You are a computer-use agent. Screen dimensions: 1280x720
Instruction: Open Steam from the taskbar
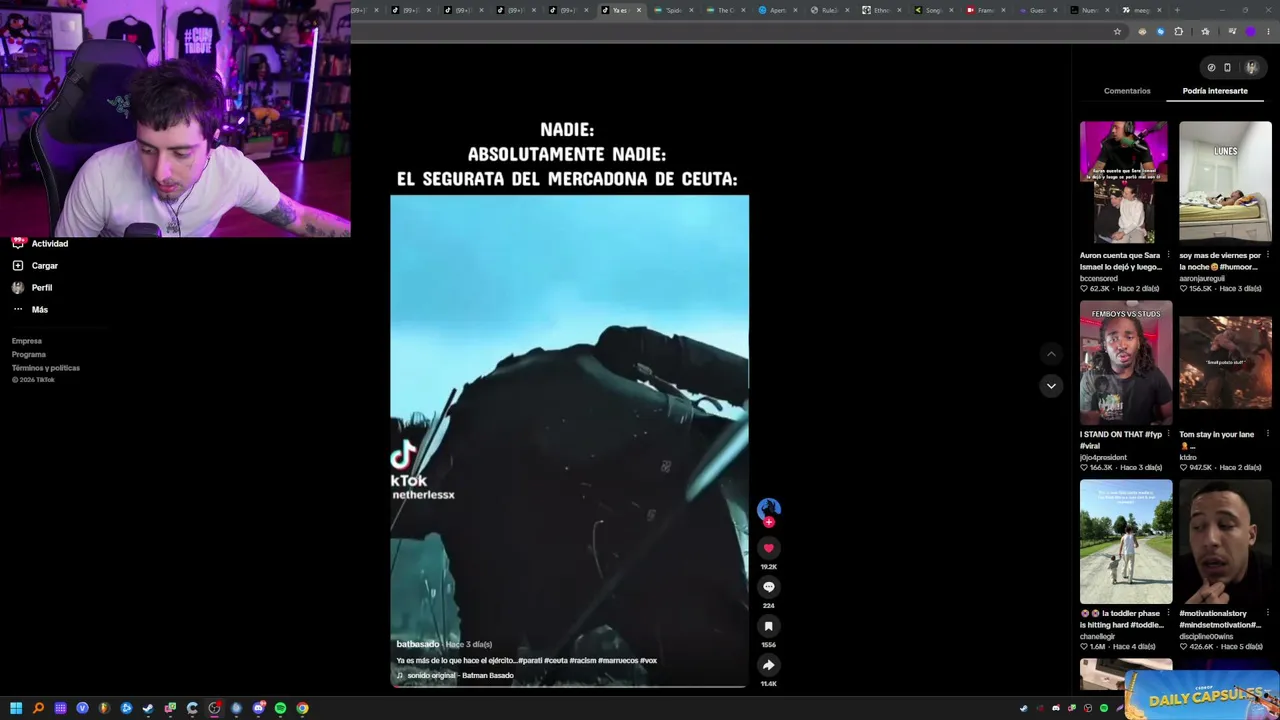point(148,708)
